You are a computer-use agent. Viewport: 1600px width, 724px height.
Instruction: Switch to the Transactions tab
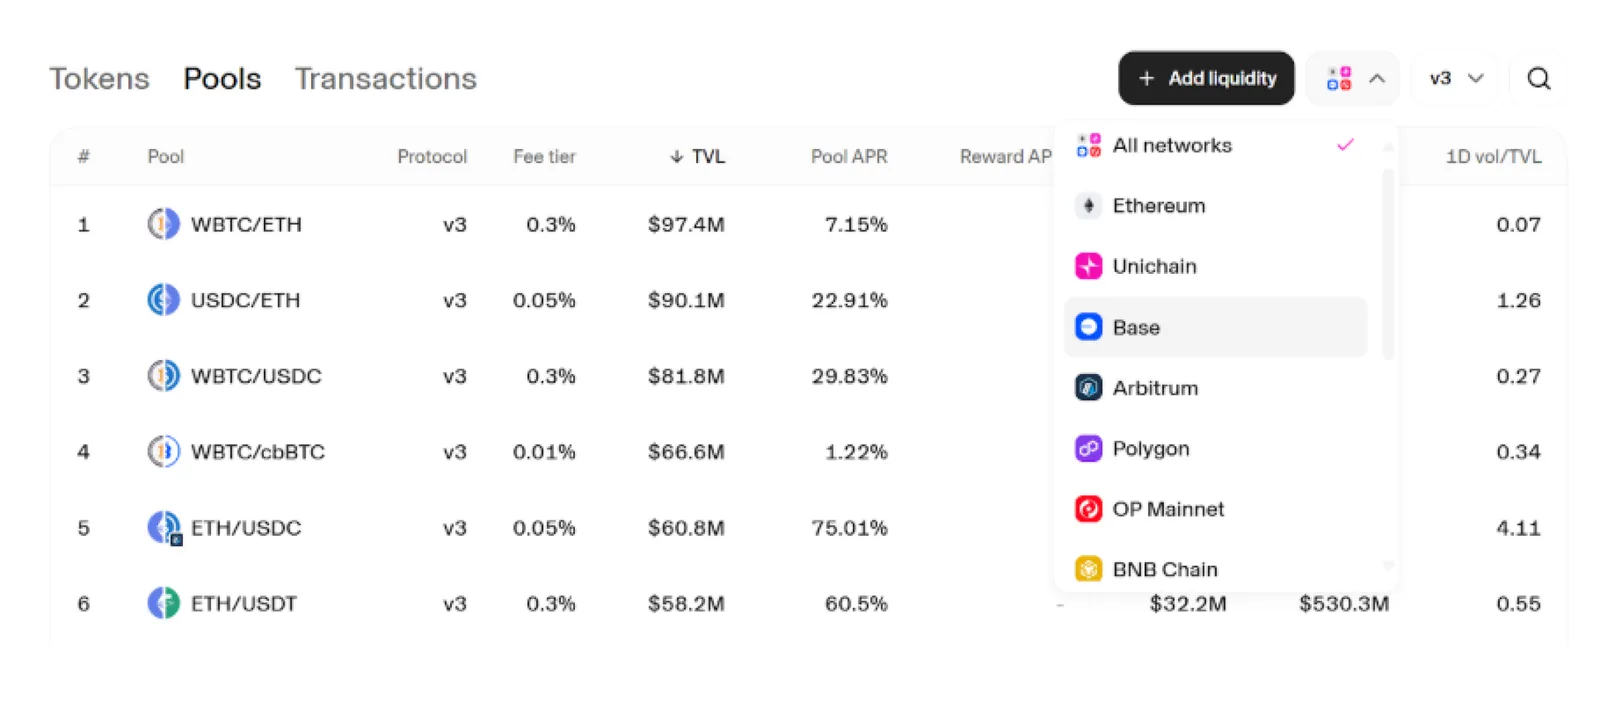(385, 78)
